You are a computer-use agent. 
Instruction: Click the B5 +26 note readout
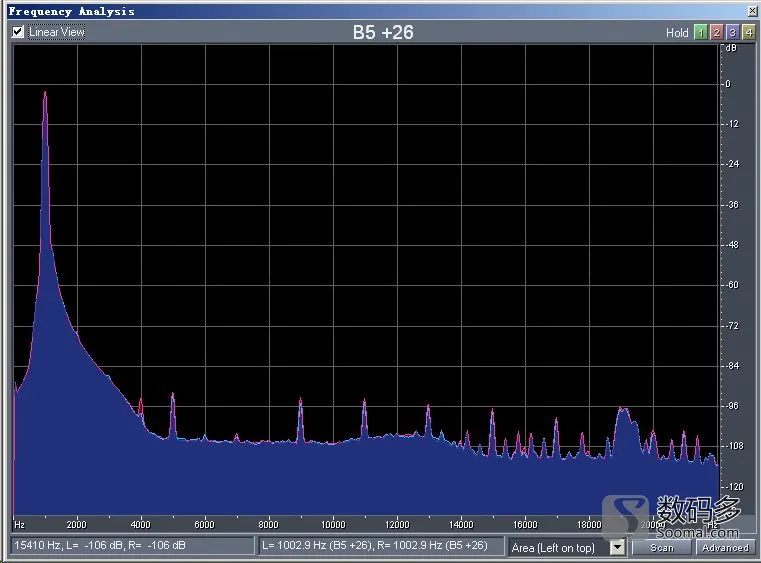pos(383,33)
